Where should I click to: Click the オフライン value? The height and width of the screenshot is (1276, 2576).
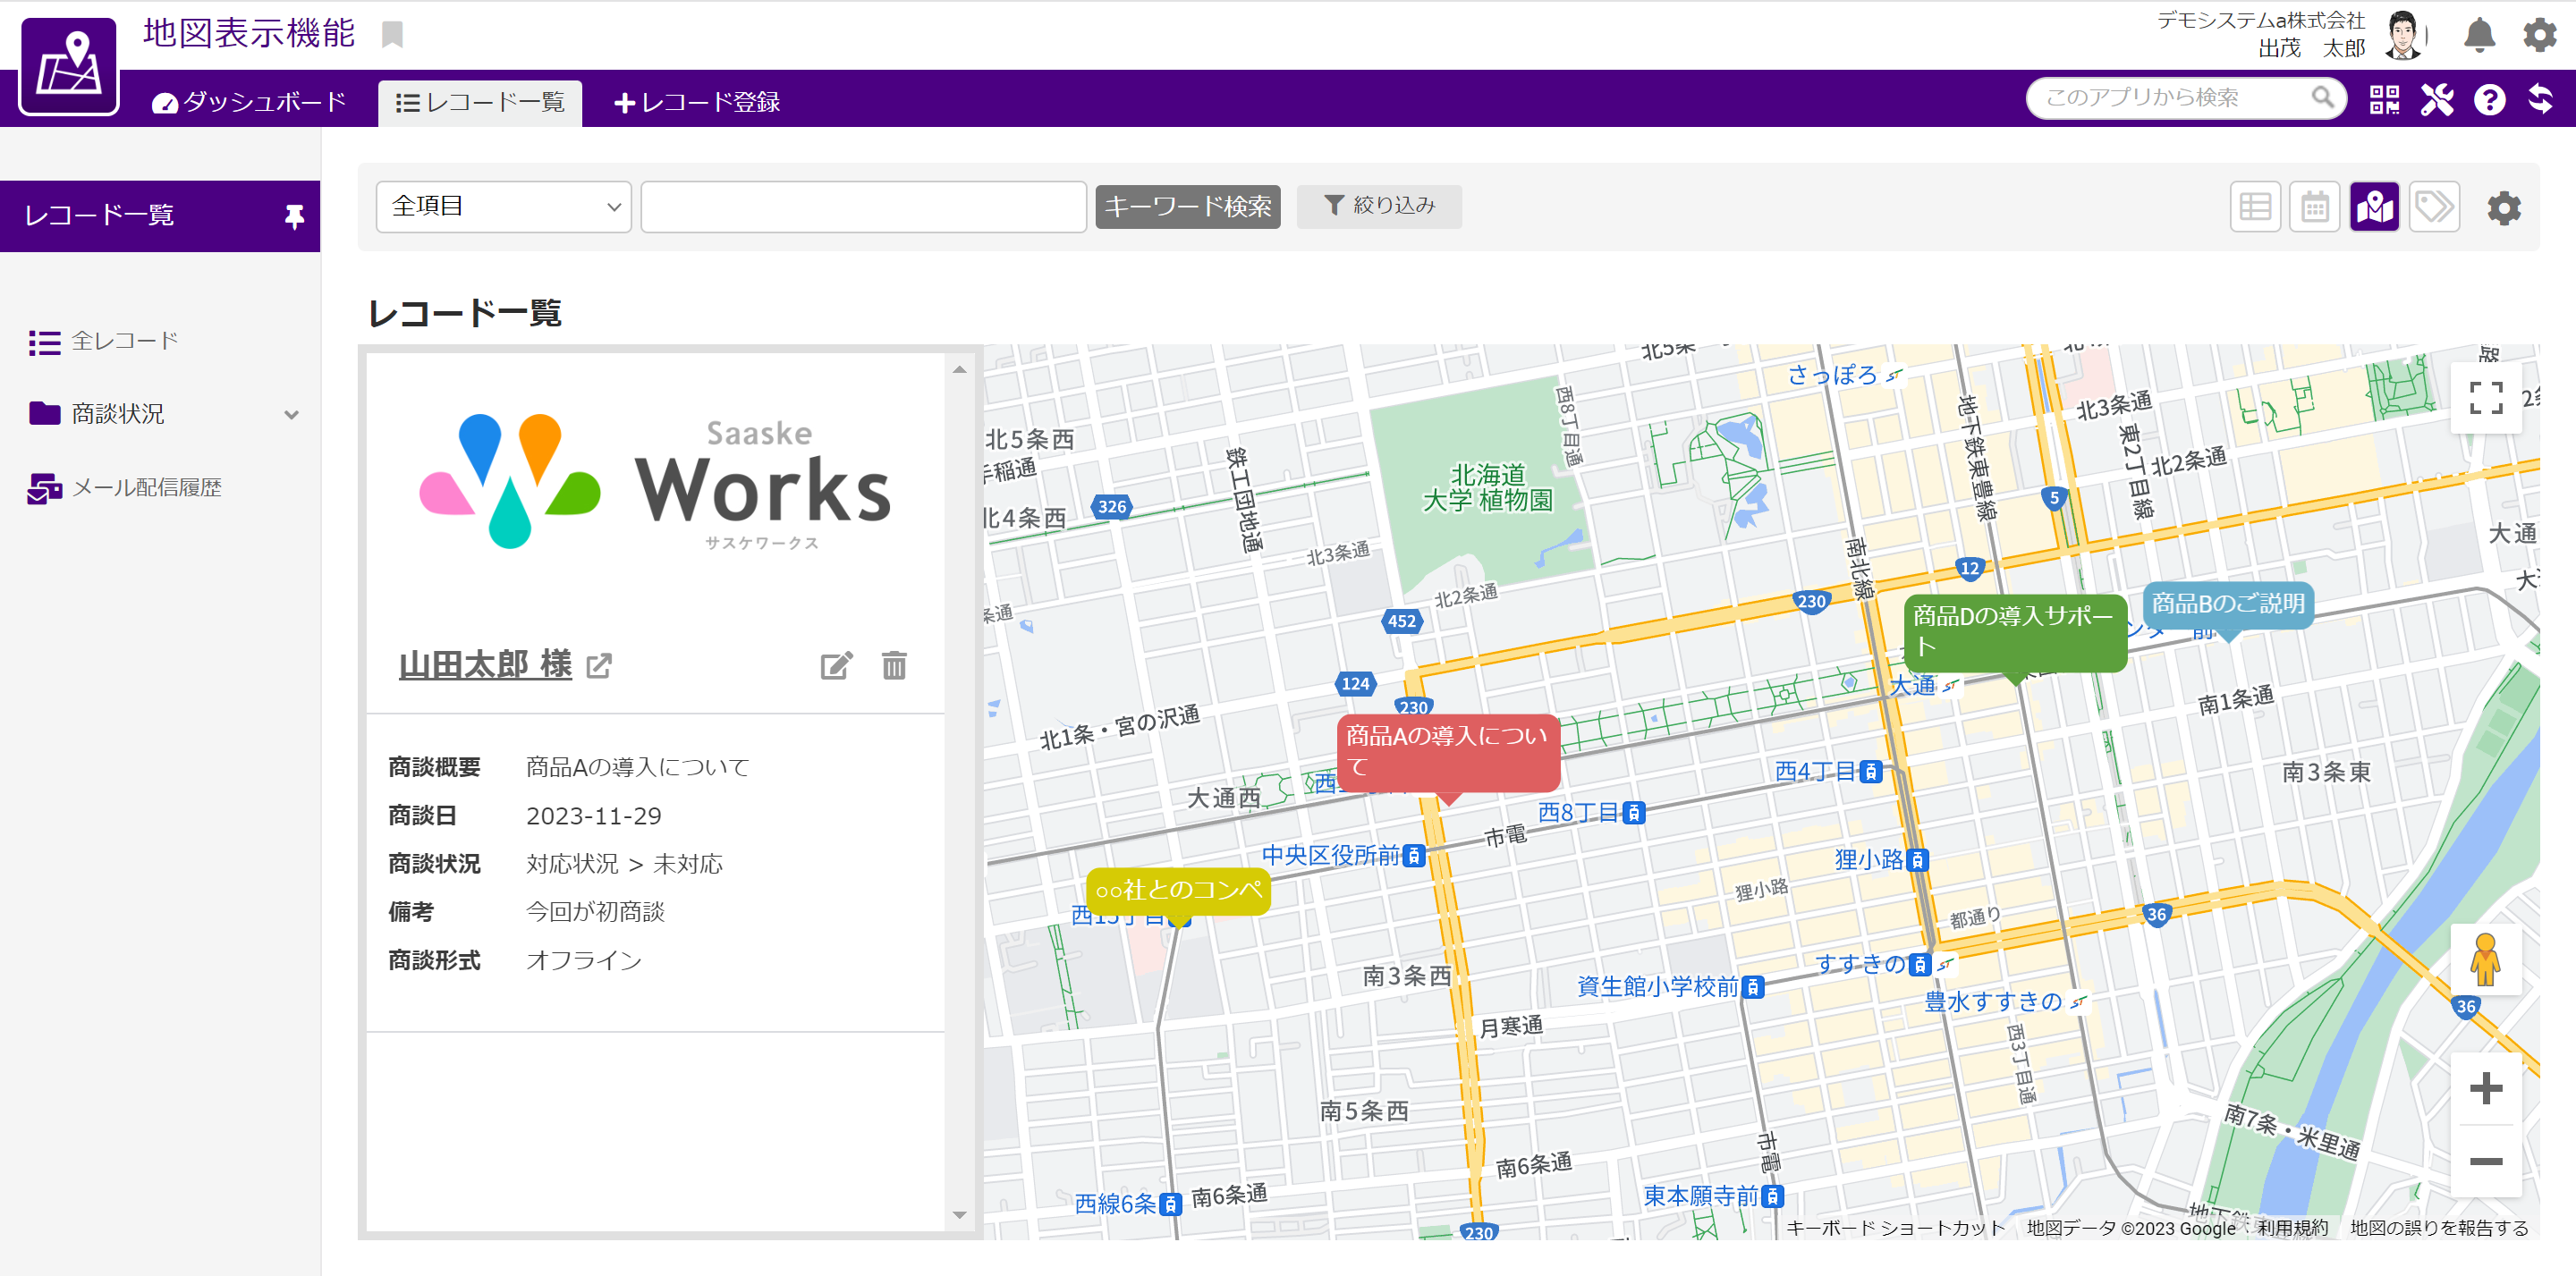coord(584,960)
